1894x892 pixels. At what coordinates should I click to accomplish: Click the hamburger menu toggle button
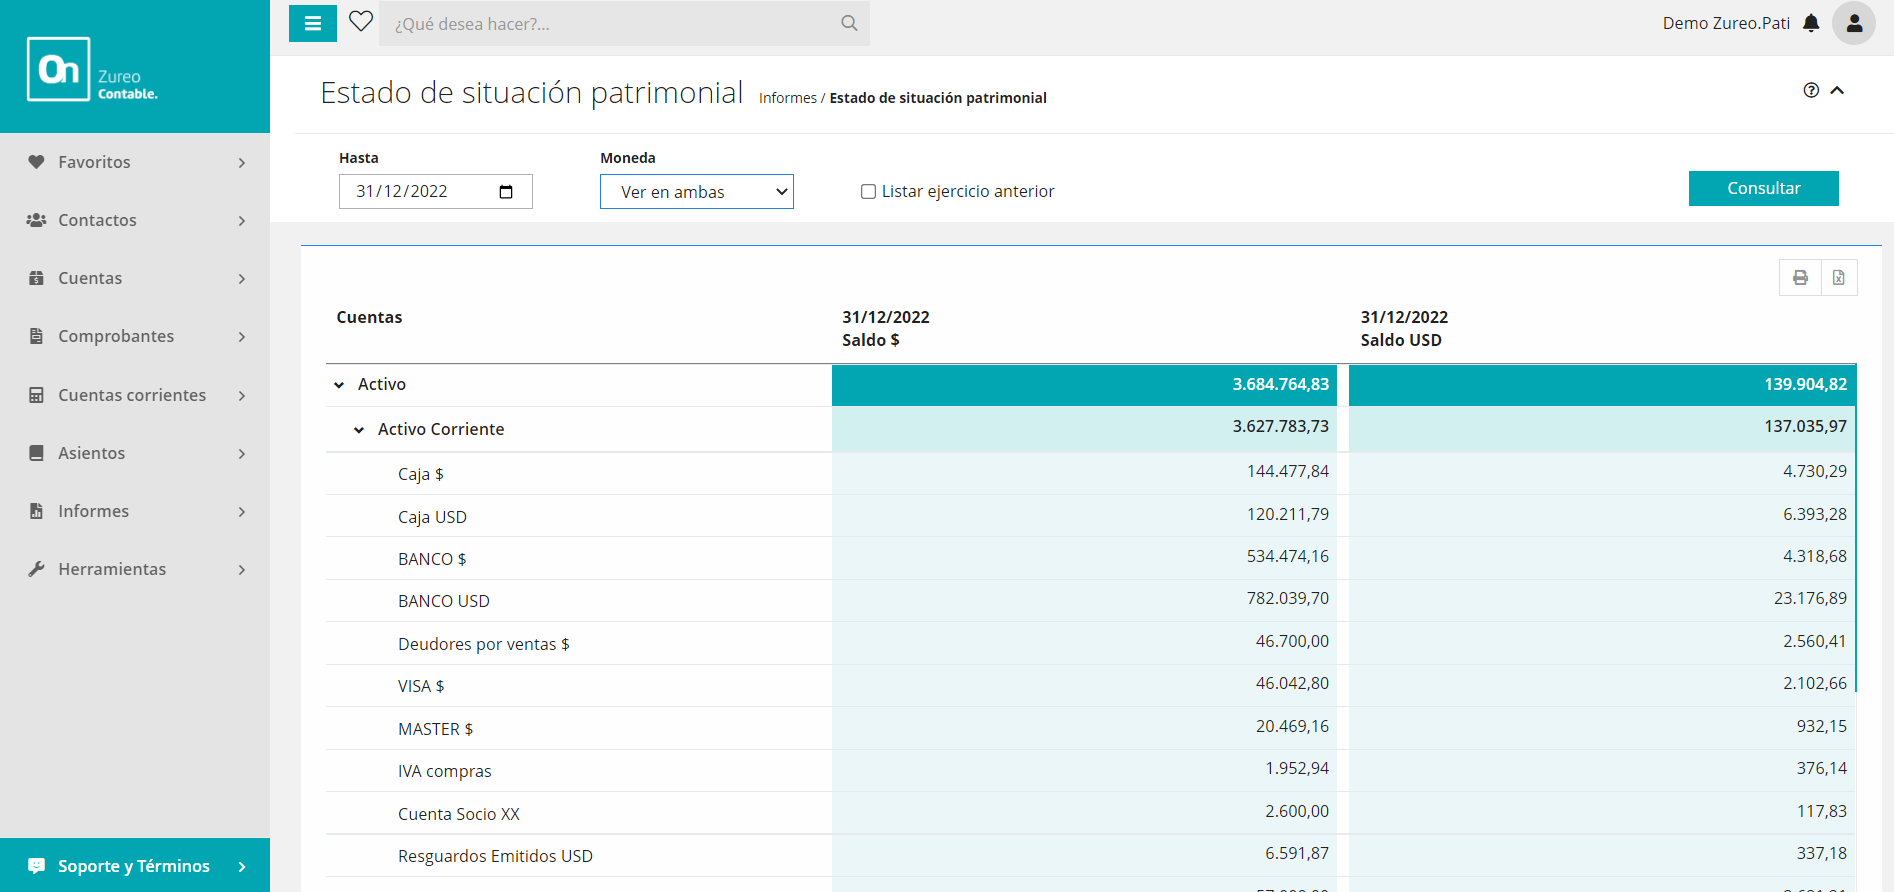tap(312, 23)
